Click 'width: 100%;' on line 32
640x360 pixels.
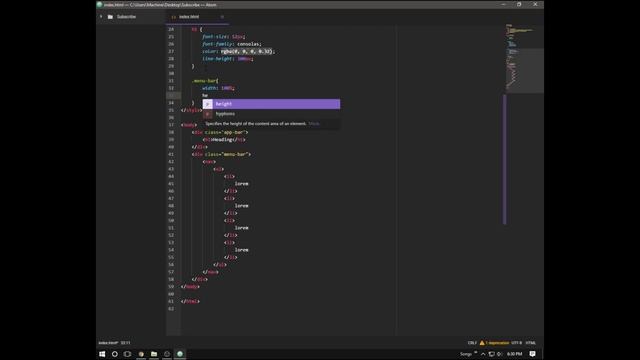pyautogui.click(x=218, y=88)
